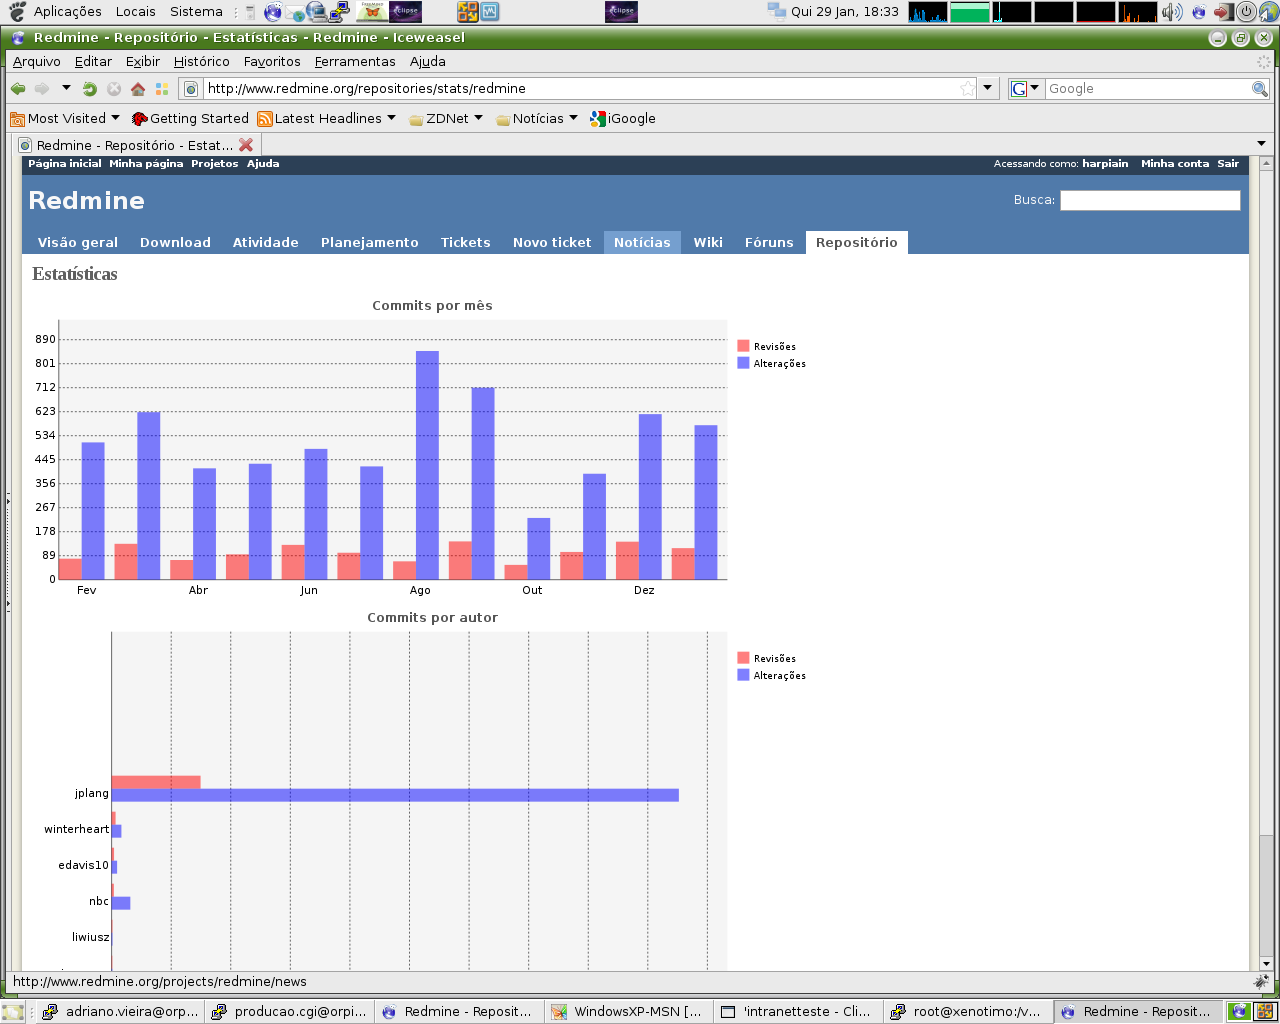Click the colored squares toolbar icon
Viewport: 1280px width, 1024px height.
tap(162, 89)
